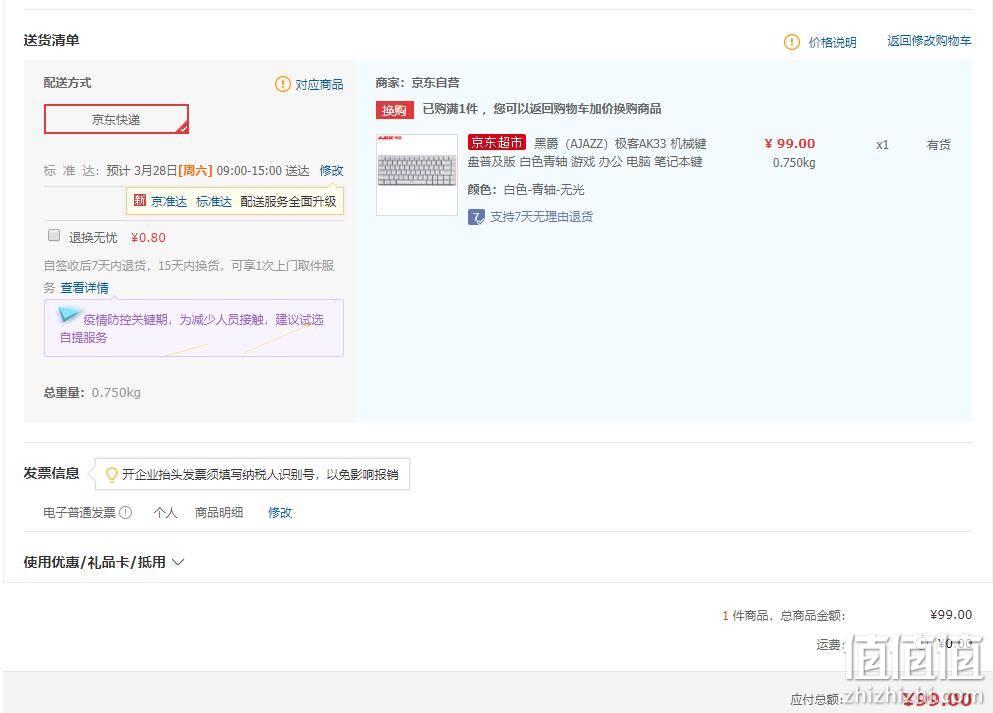Open 查看详情 for return service

click(x=84, y=287)
